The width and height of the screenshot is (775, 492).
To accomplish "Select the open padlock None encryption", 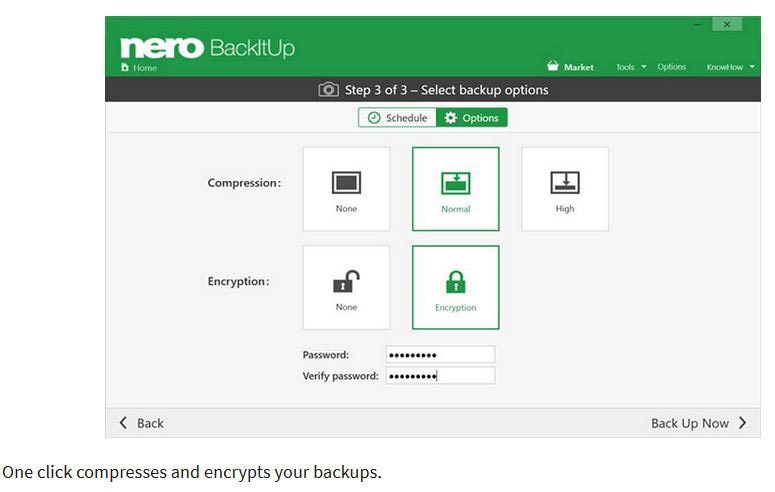I will tap(346, 281).
